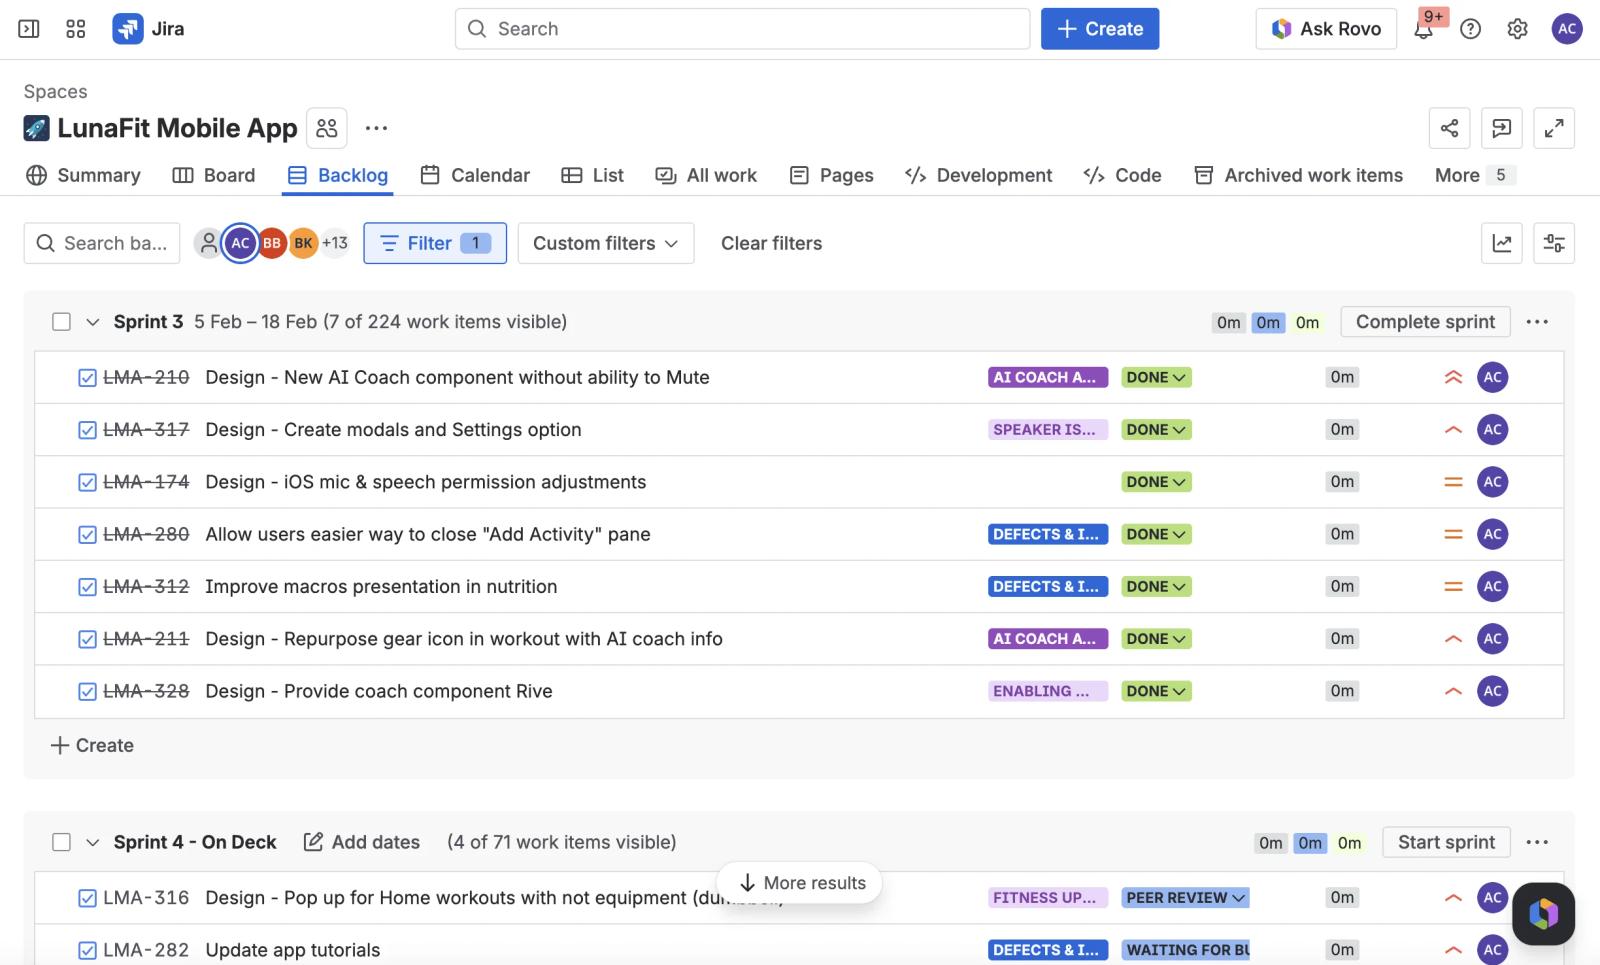Open Sprint 4 more actions menu
Screen dimensions: 1600x965
1537,842
